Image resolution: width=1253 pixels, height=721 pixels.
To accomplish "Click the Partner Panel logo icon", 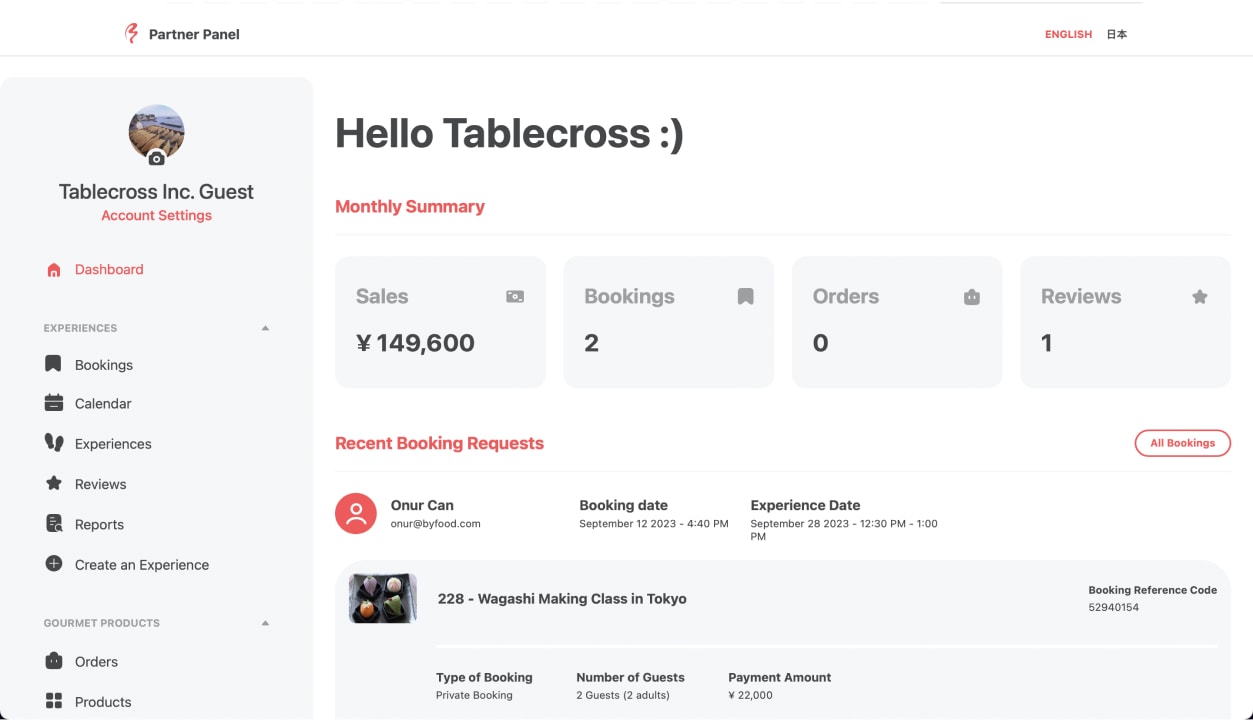I will click(x=131, y=34).
